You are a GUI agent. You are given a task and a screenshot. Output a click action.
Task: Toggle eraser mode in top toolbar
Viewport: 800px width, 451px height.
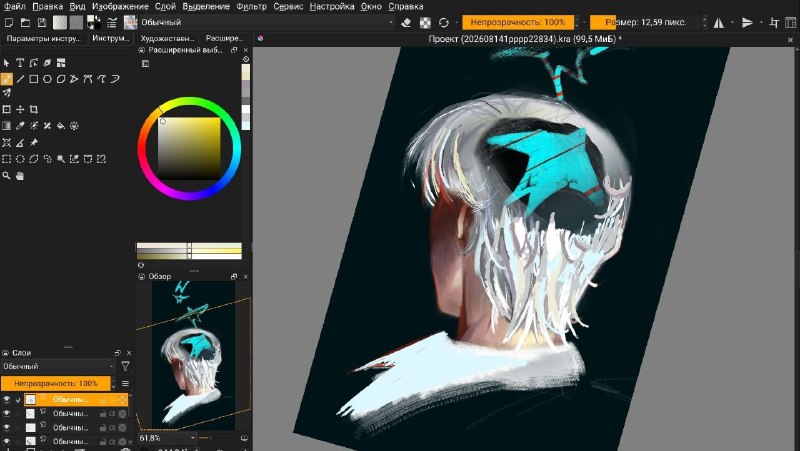point(406,22)
